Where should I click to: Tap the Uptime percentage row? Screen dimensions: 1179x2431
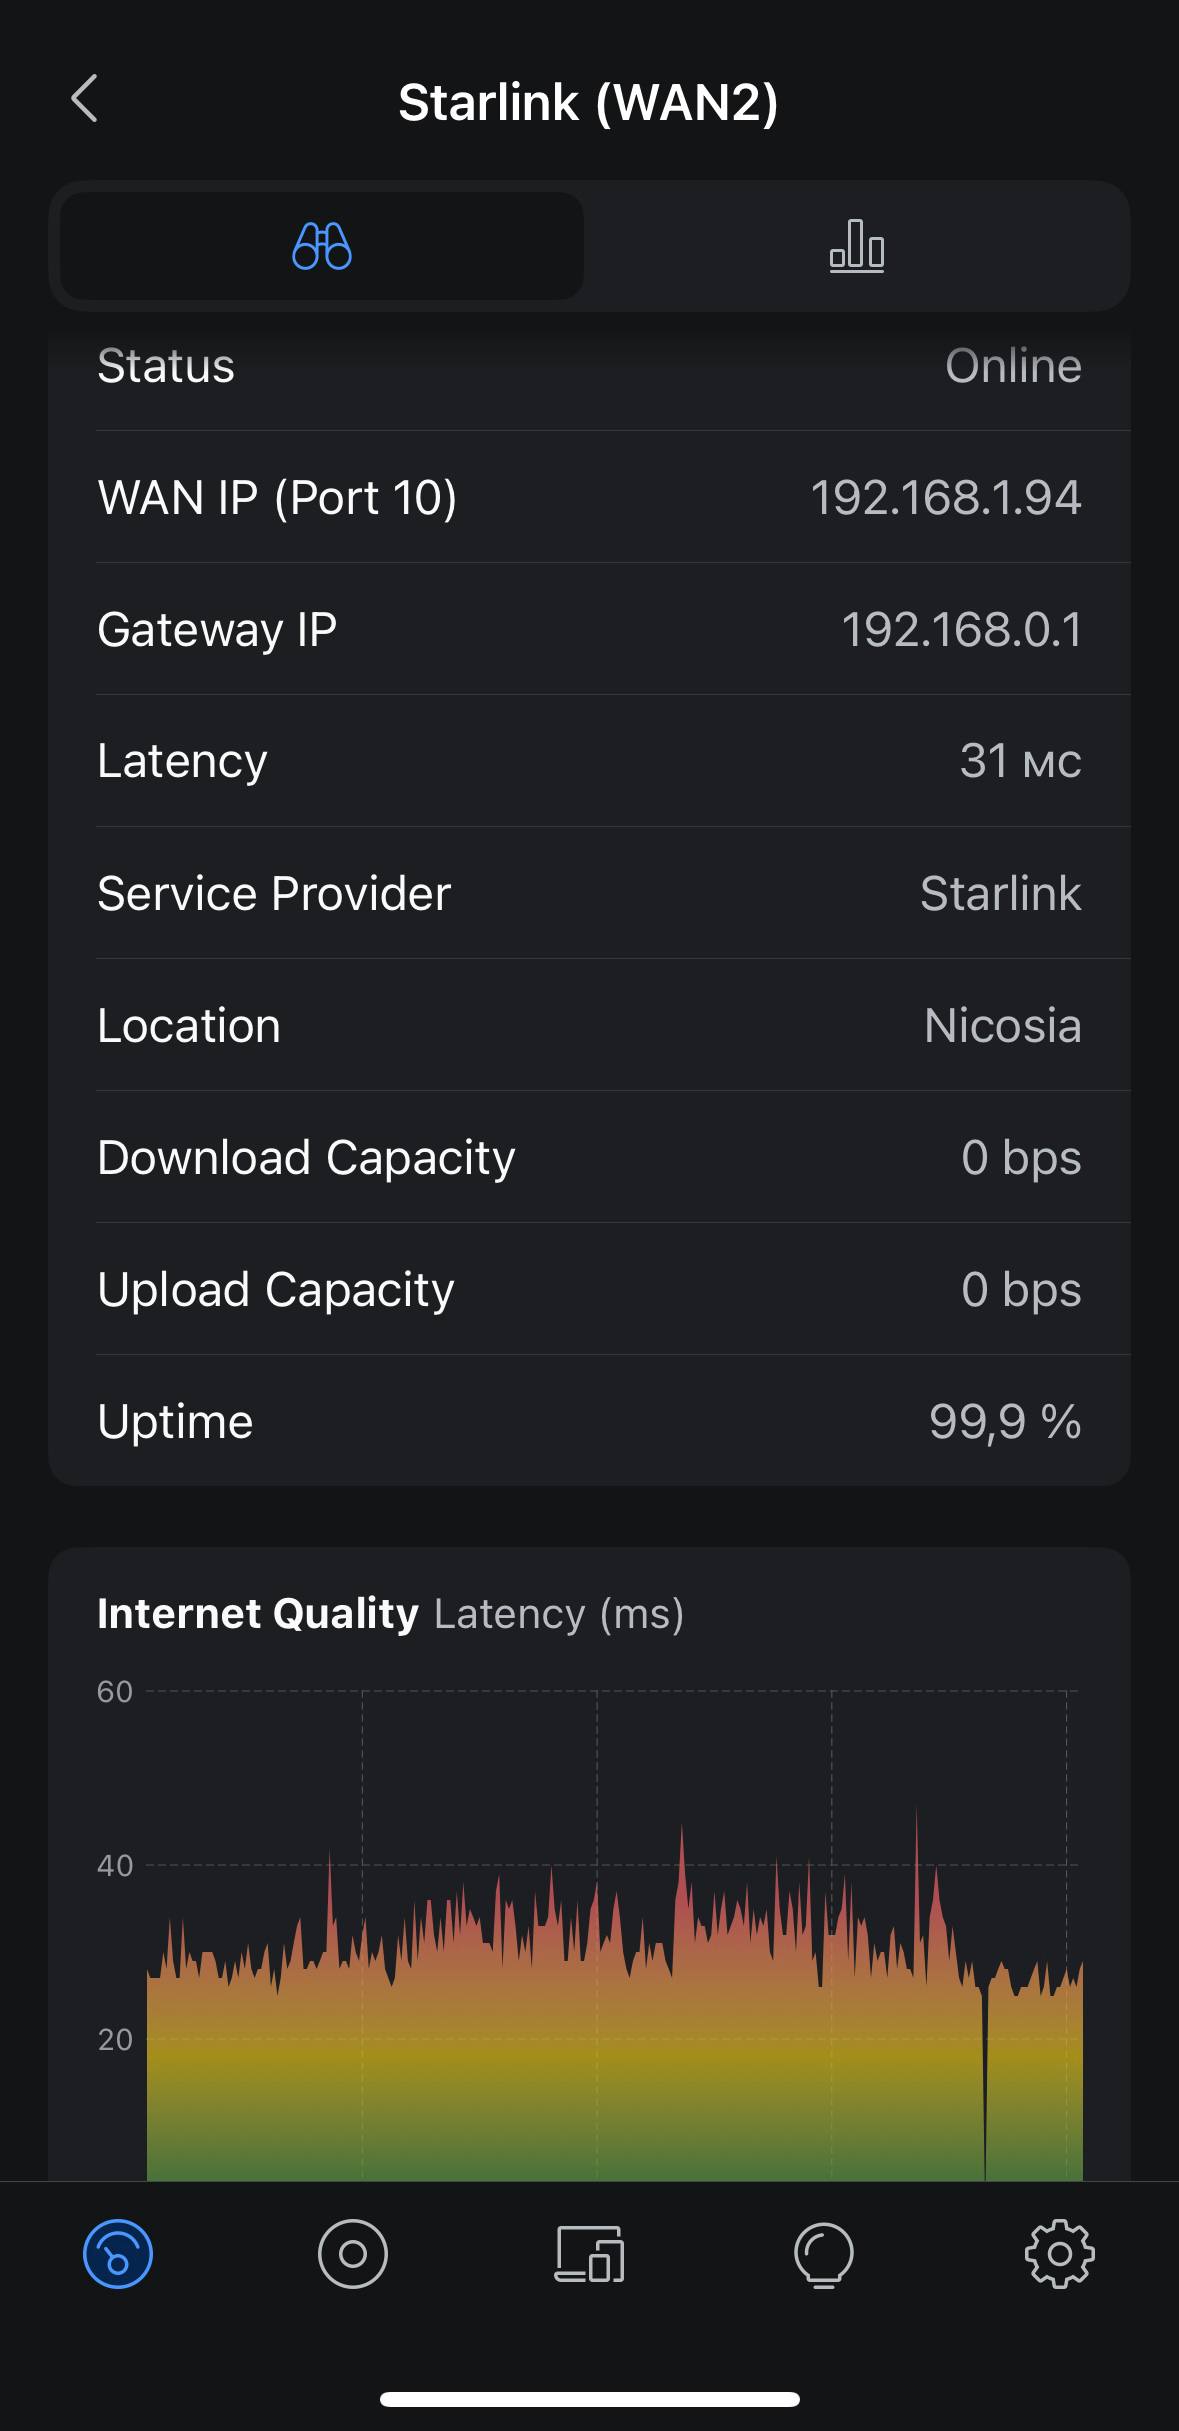click(589, 1421)
